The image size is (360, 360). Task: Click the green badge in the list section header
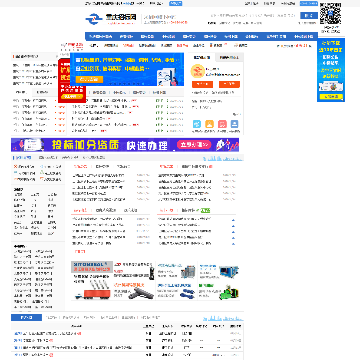tap(206, 210)
